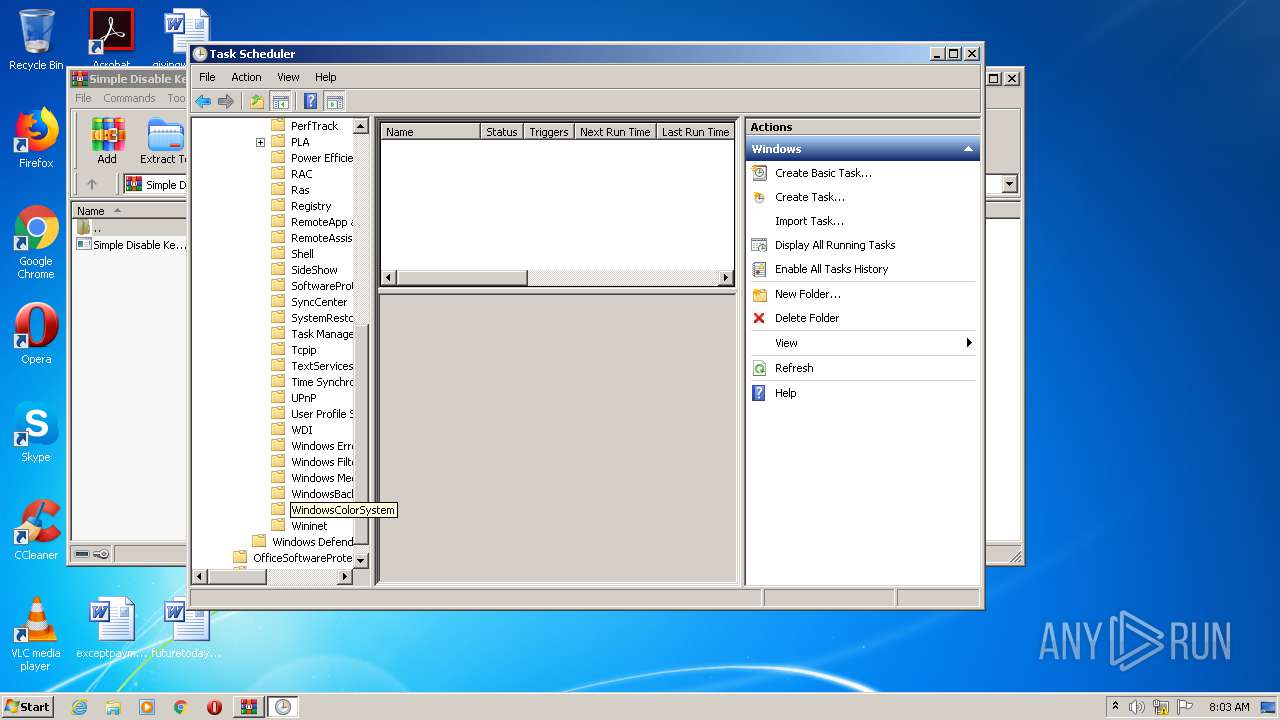Click Enable All Tasks History action
This screenshot has height=720, width=1280.
pyautogui.click(x=831, y=269)
